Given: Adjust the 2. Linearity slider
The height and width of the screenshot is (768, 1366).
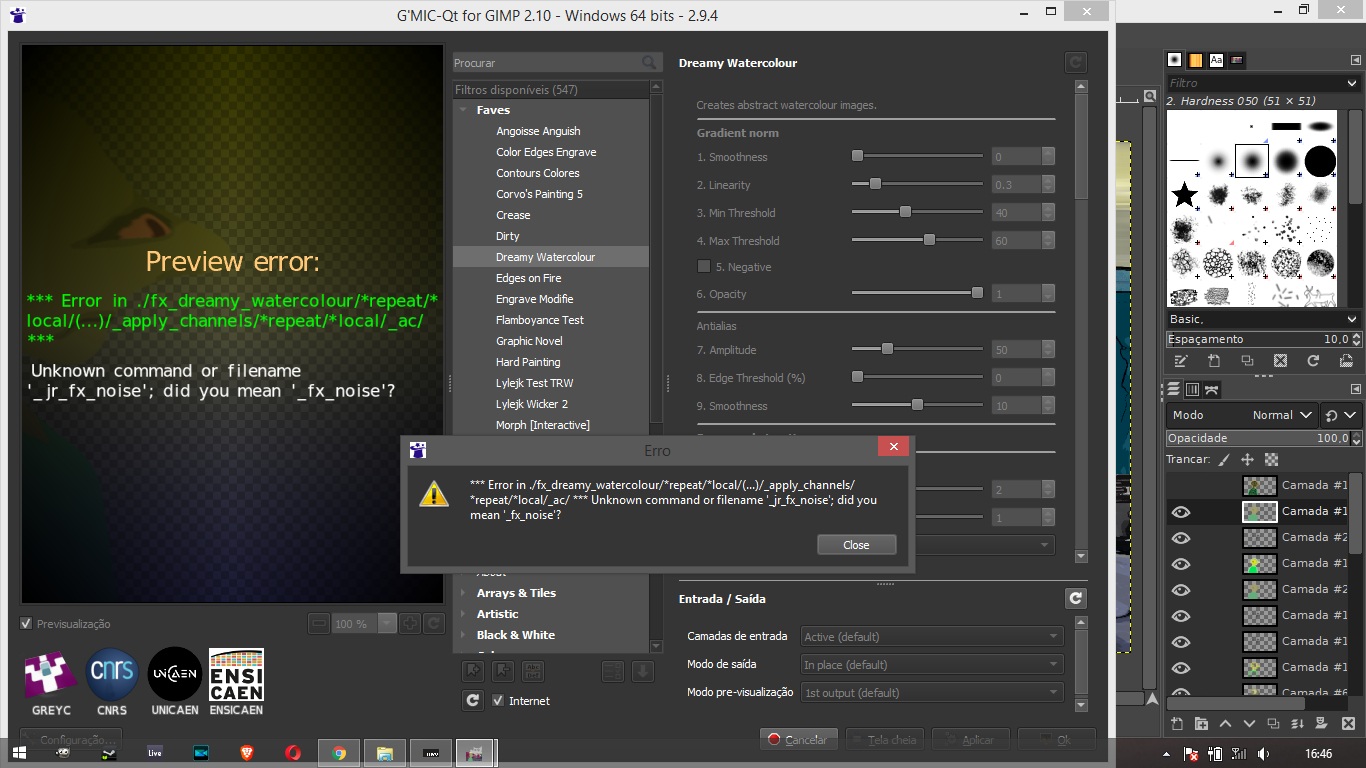Looking at the screenshot, I should pos(917,184).
